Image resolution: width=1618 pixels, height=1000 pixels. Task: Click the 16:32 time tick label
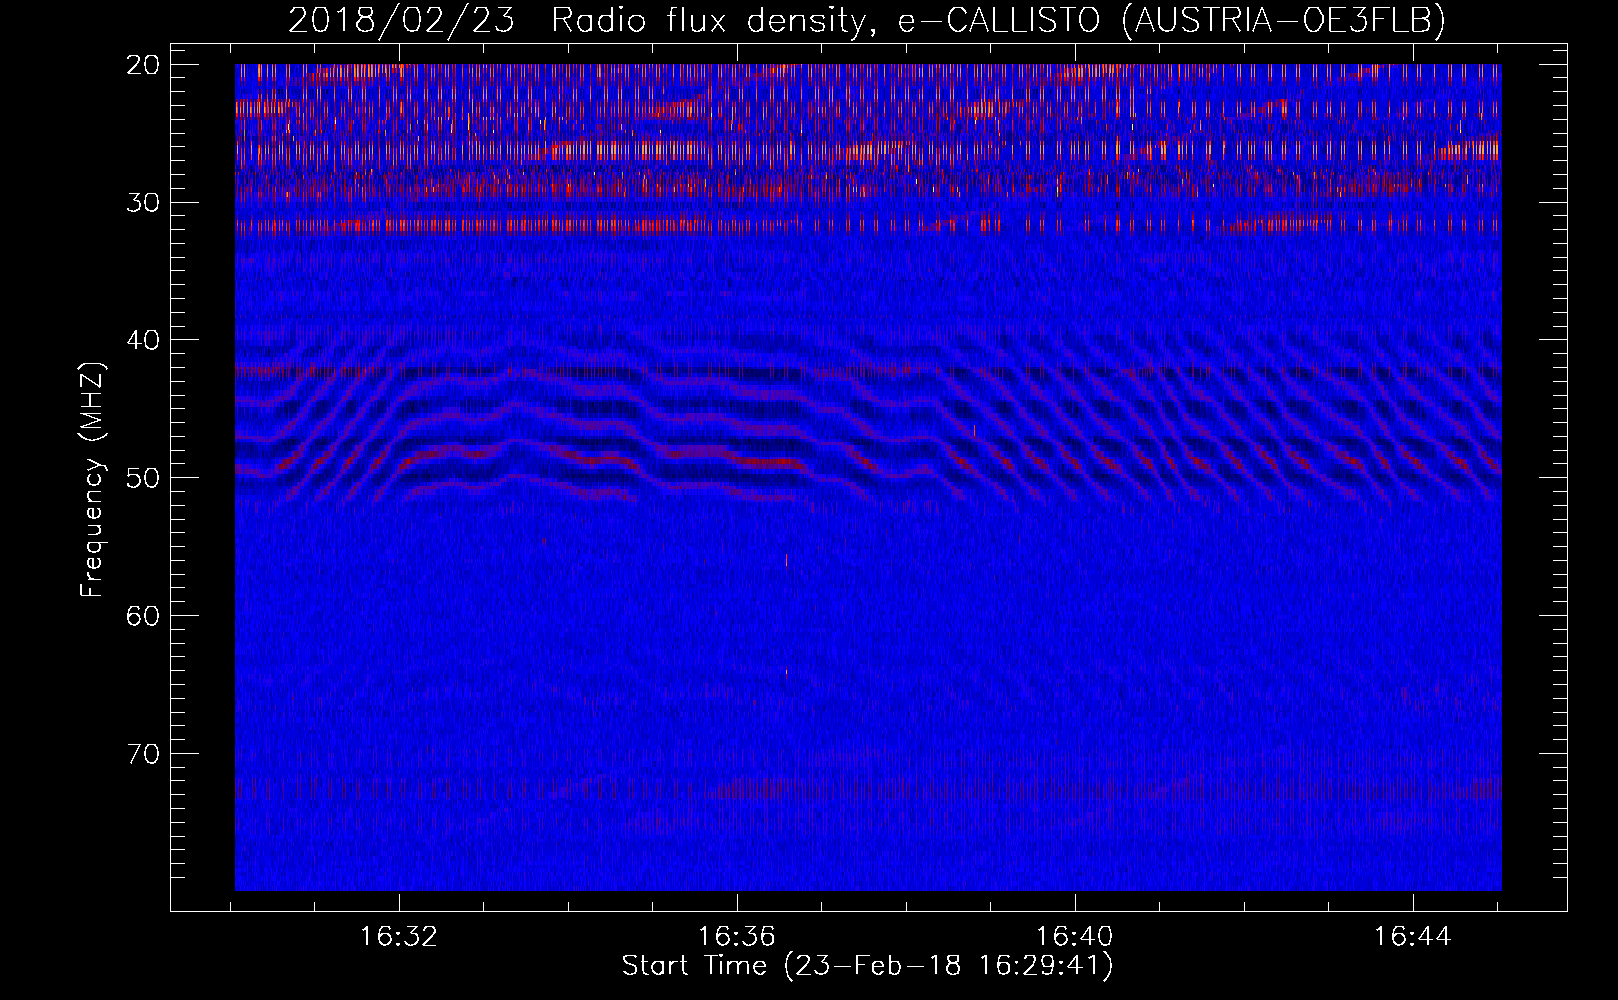click(x=399, y=937)
